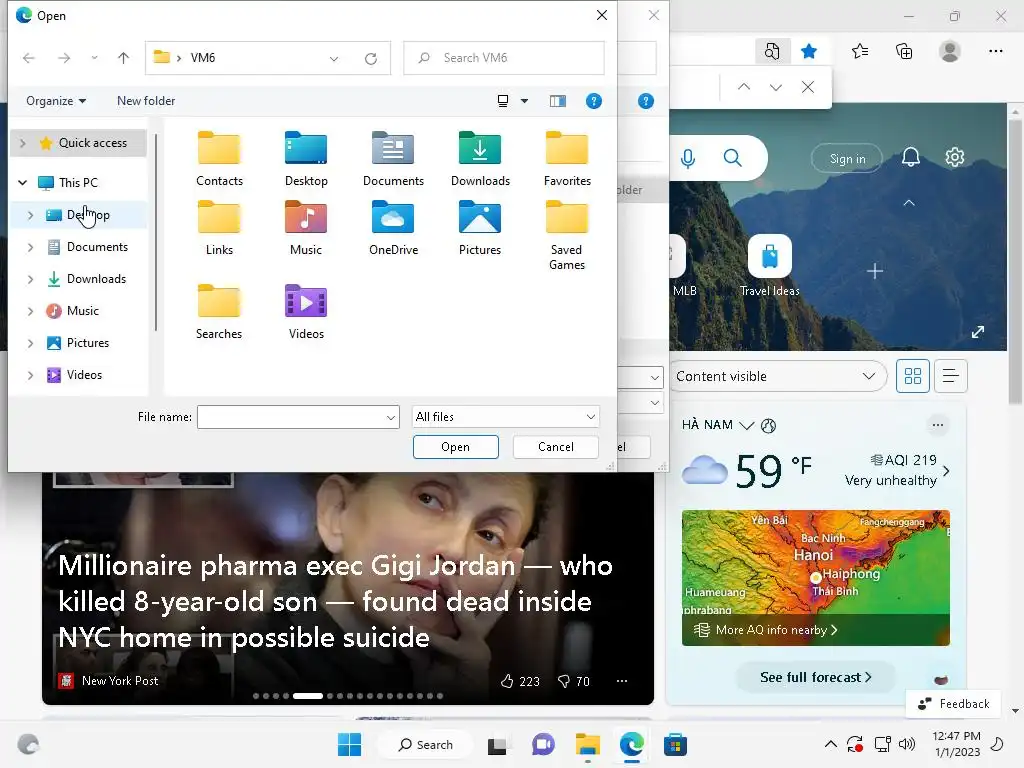This screenshot has height=768, width=1024.
Task: Open the Links folder
Action: pyautogui.click(x=219, y=227)
